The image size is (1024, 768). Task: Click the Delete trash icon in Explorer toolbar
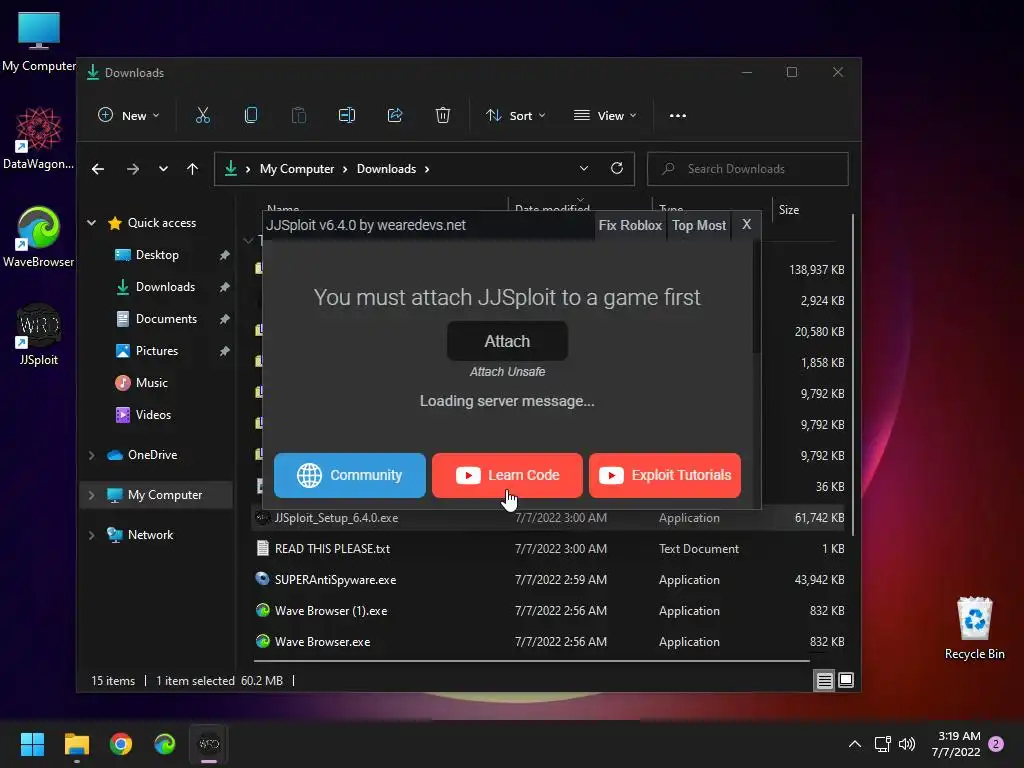(443, 116)
